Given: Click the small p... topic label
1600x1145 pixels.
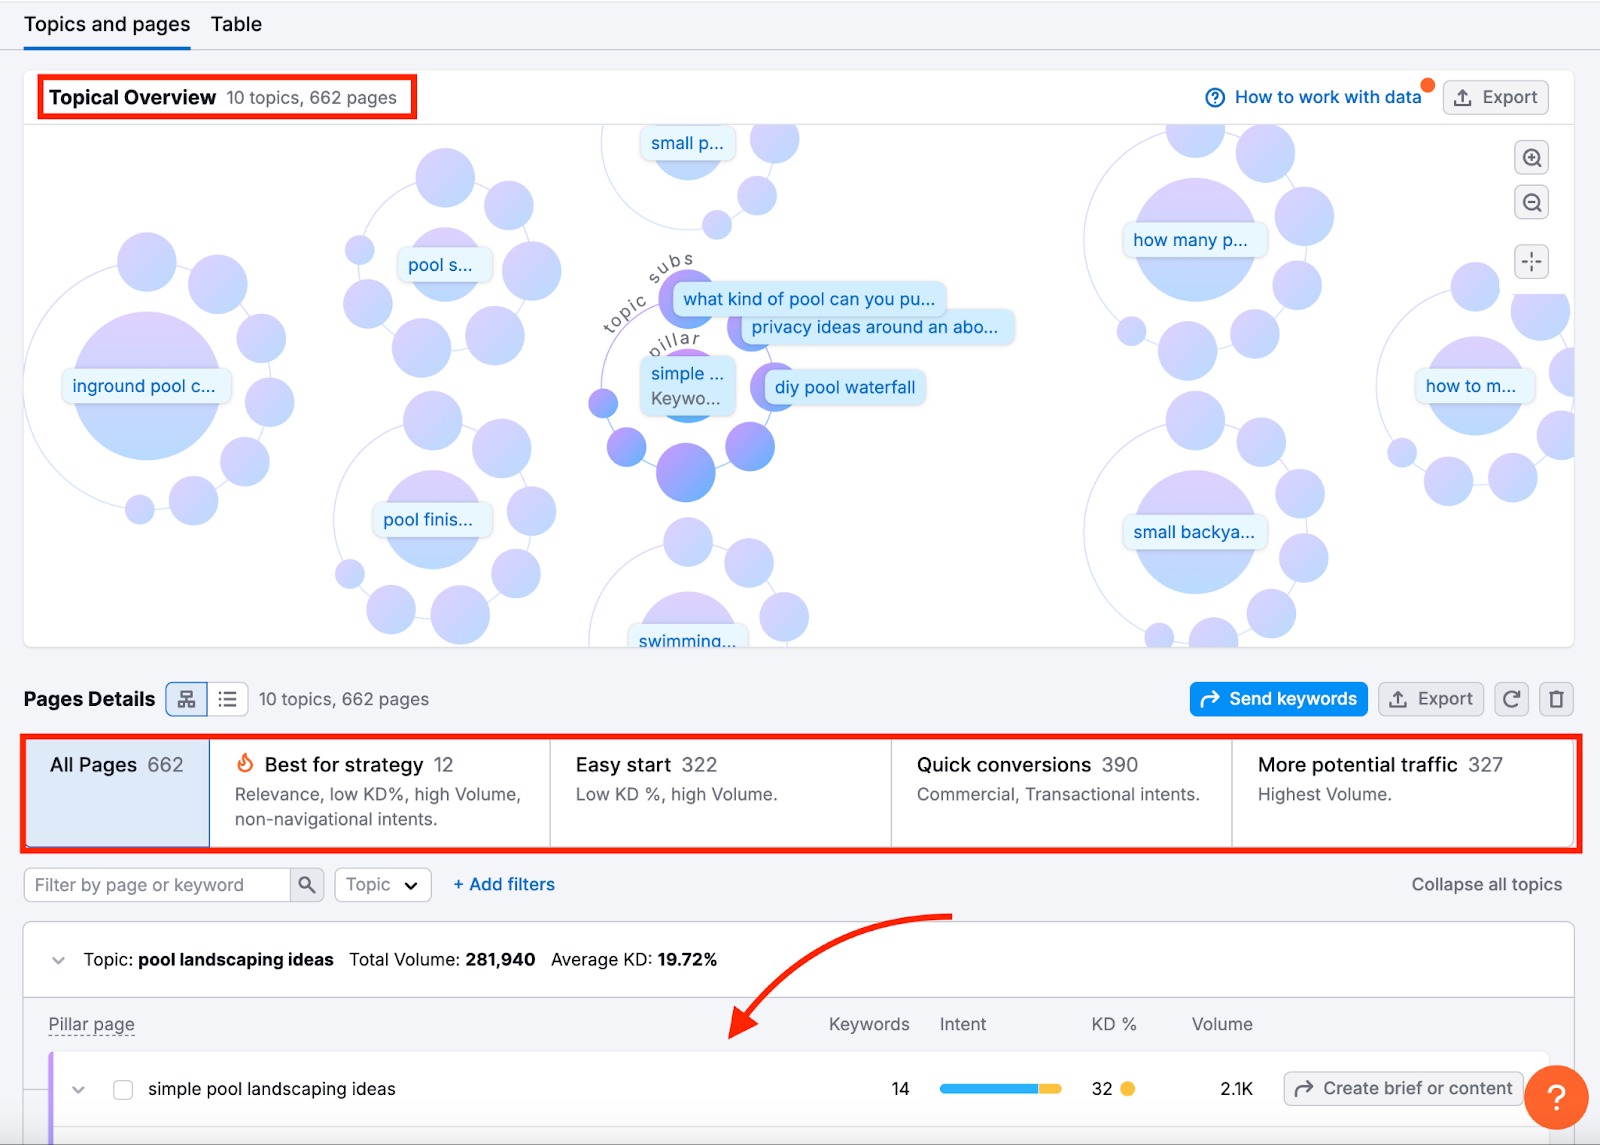Looking at the screenshot, I should coord(687,143).
